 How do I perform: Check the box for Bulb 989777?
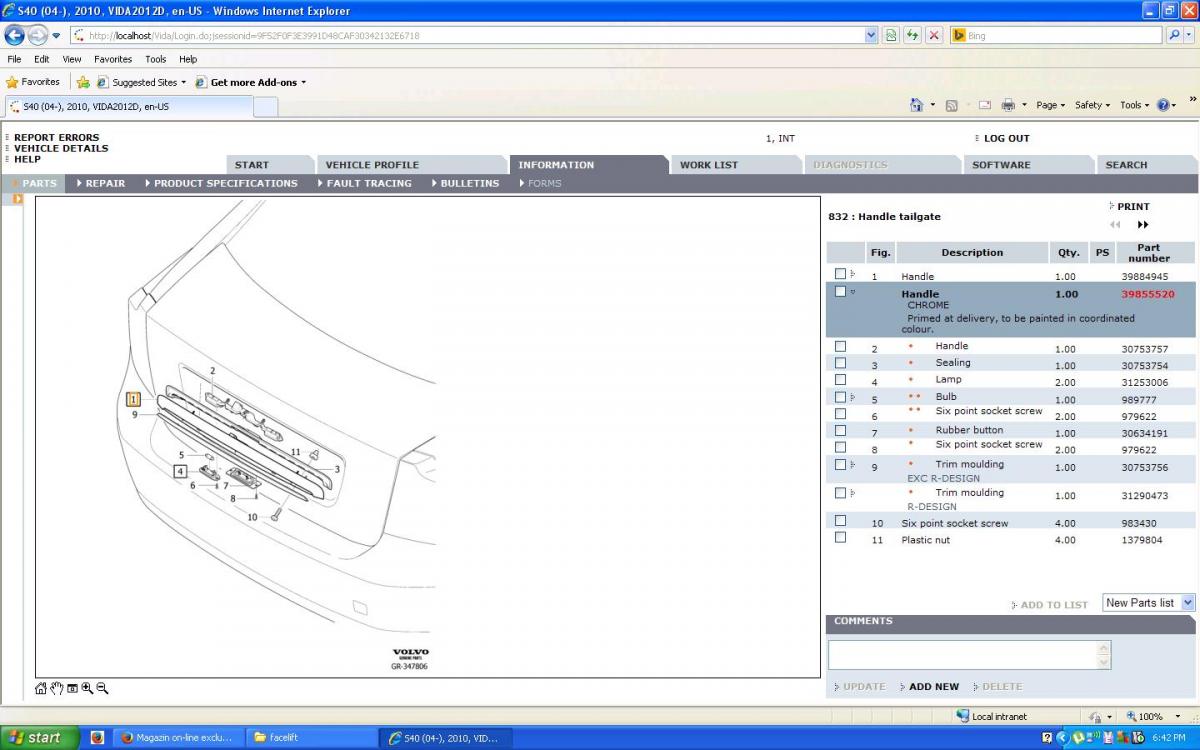point(840,397)
